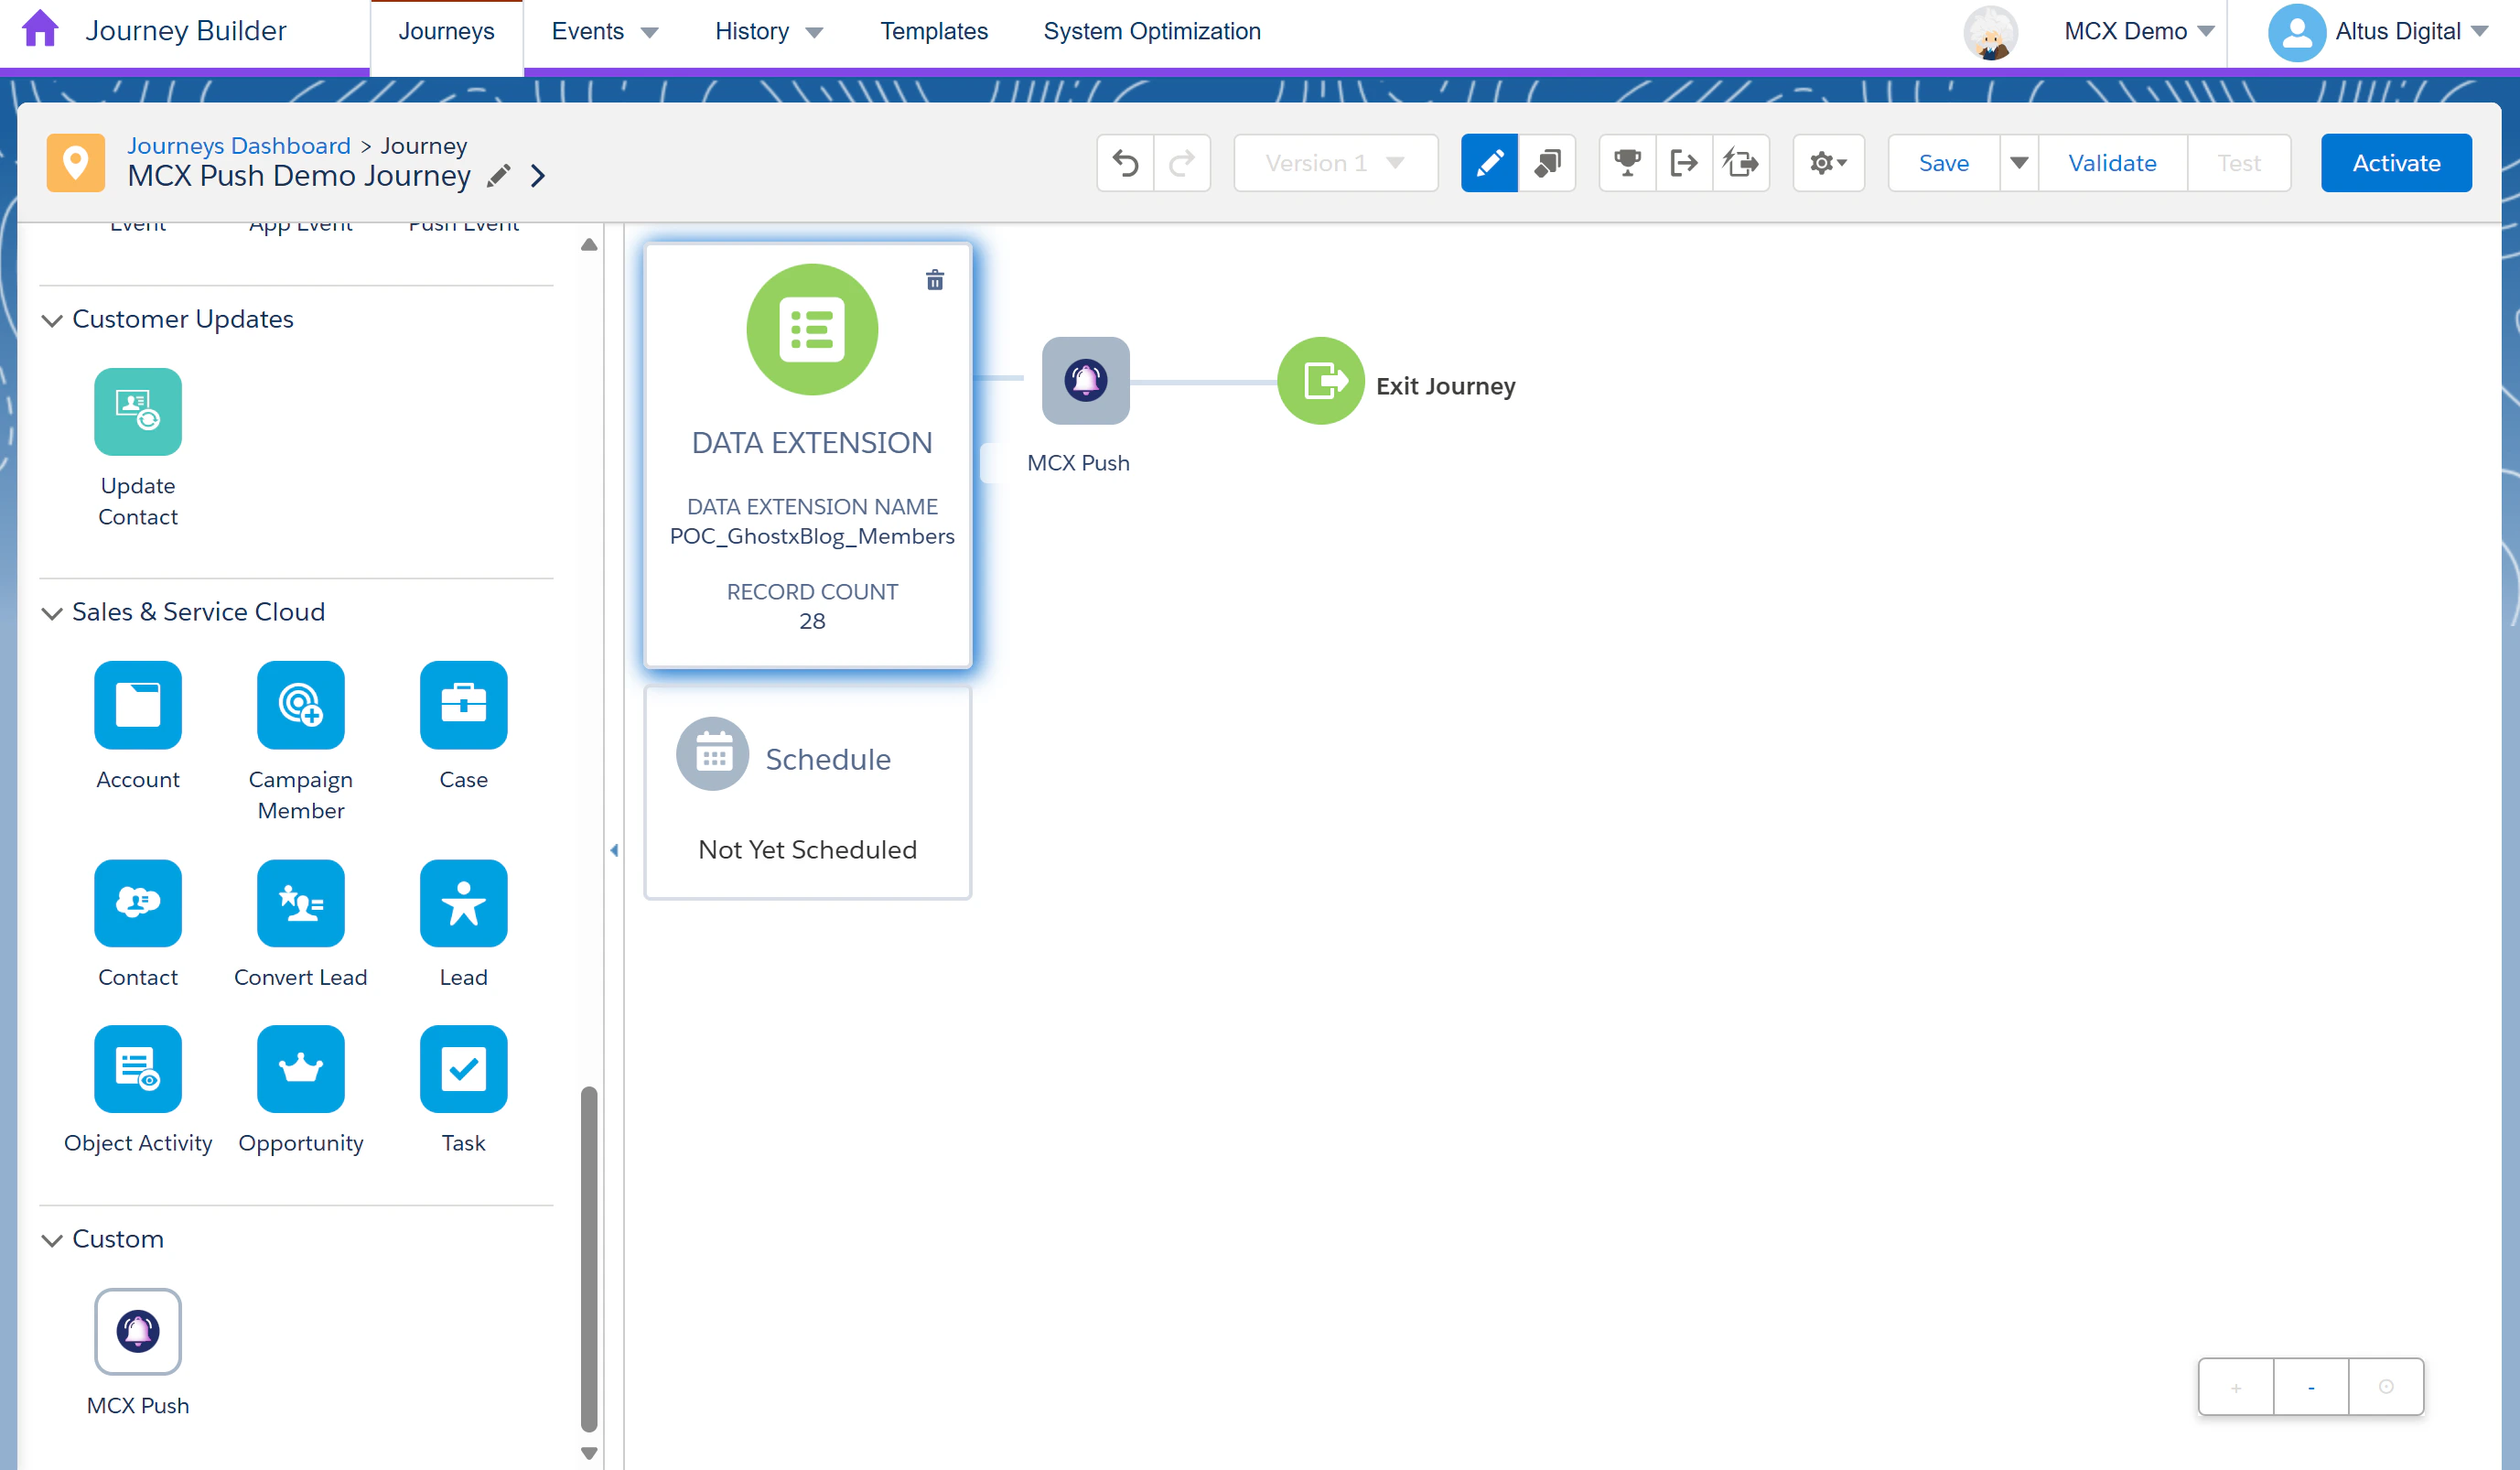The width and height of the screenshot is (2520, 1470).
Task: Zoom in the canvas with plus button
Action: pyautogui.click(x=2235, y=1387)
